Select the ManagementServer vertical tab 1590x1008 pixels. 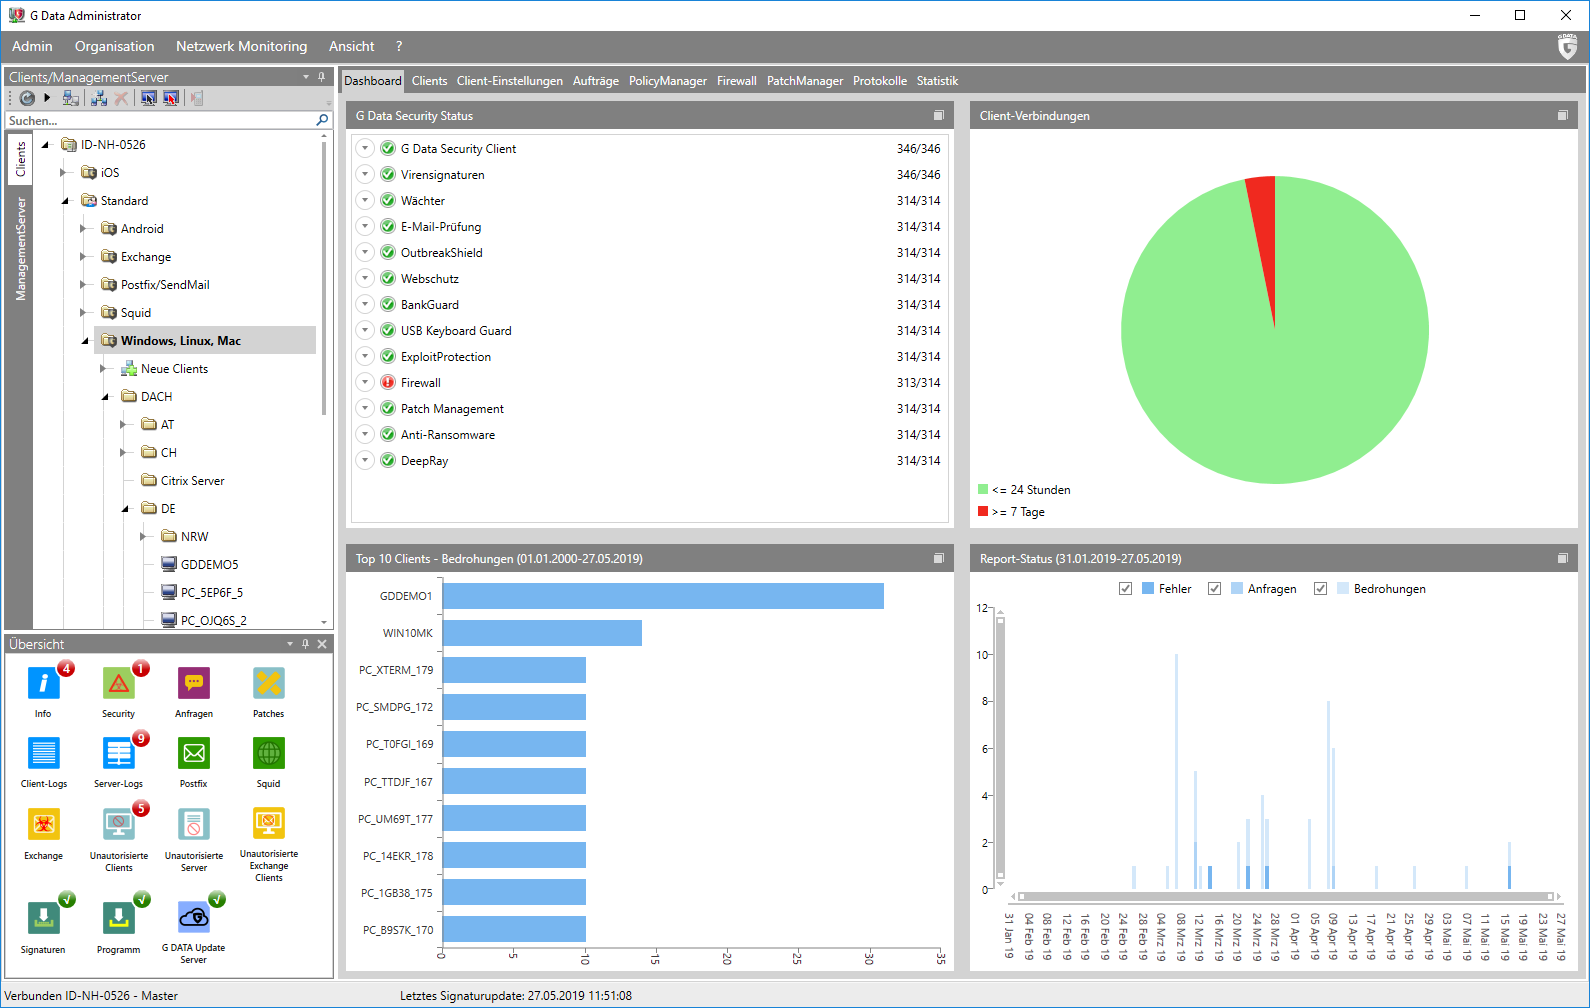coord(20,248)
